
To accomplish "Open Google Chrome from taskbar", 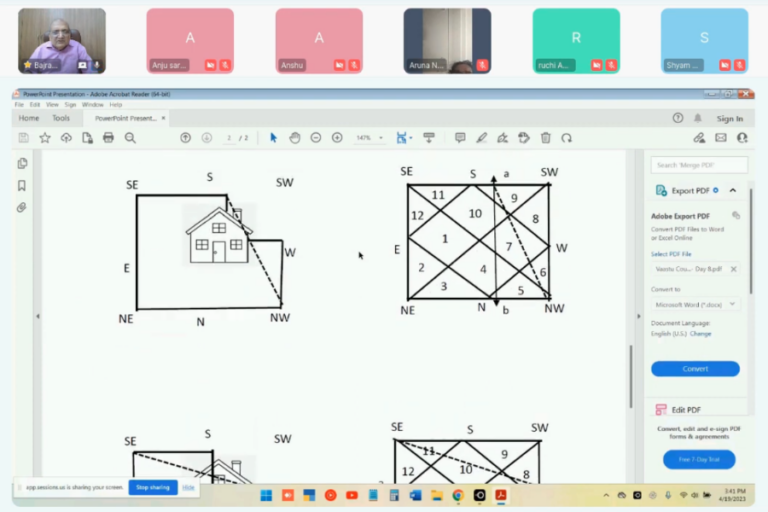I will pyautogui.click(x=458, y=495).
